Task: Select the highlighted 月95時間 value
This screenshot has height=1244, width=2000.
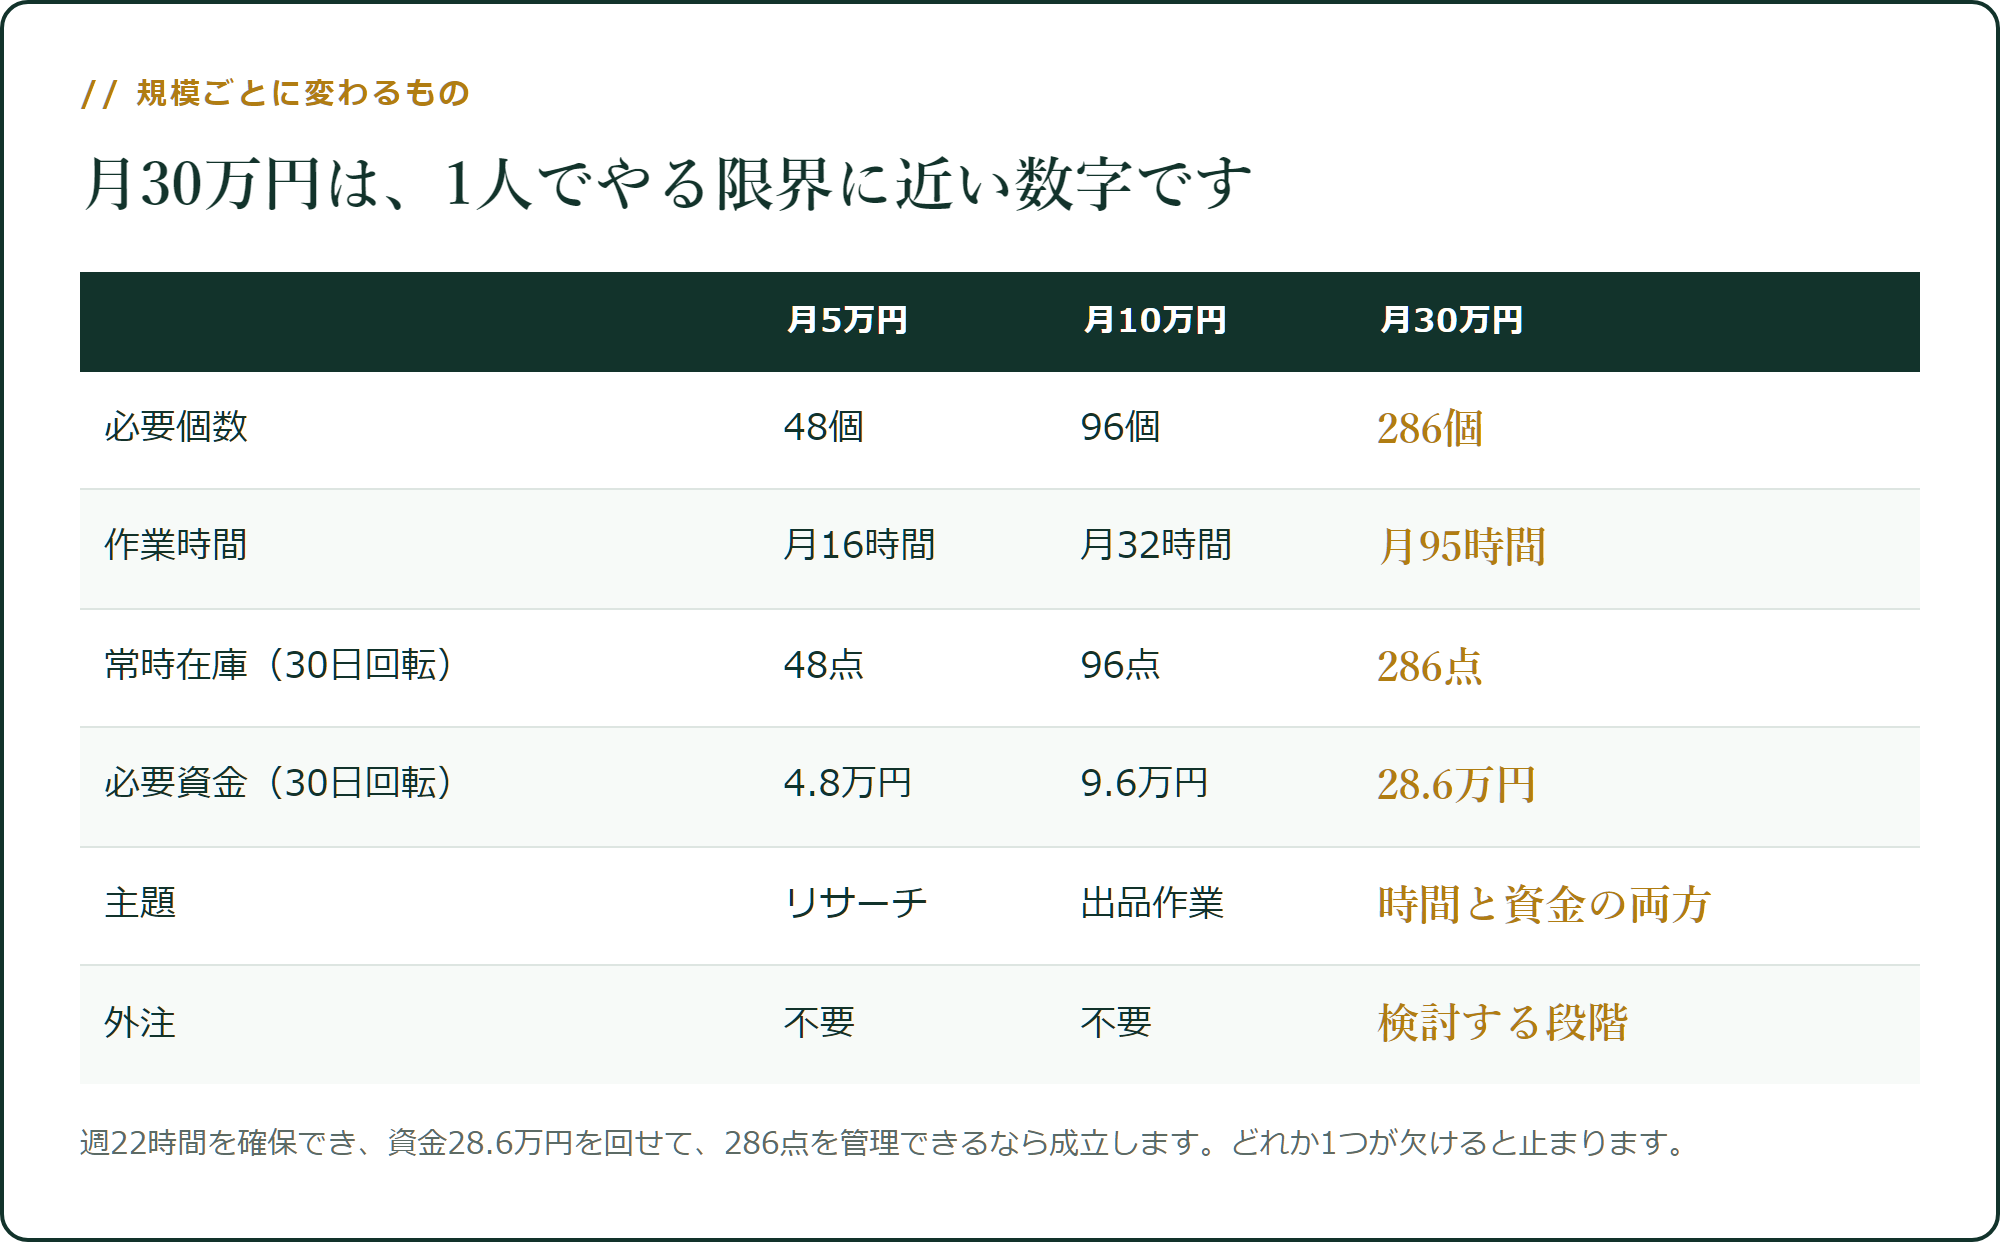Action: click(1462, 547)
